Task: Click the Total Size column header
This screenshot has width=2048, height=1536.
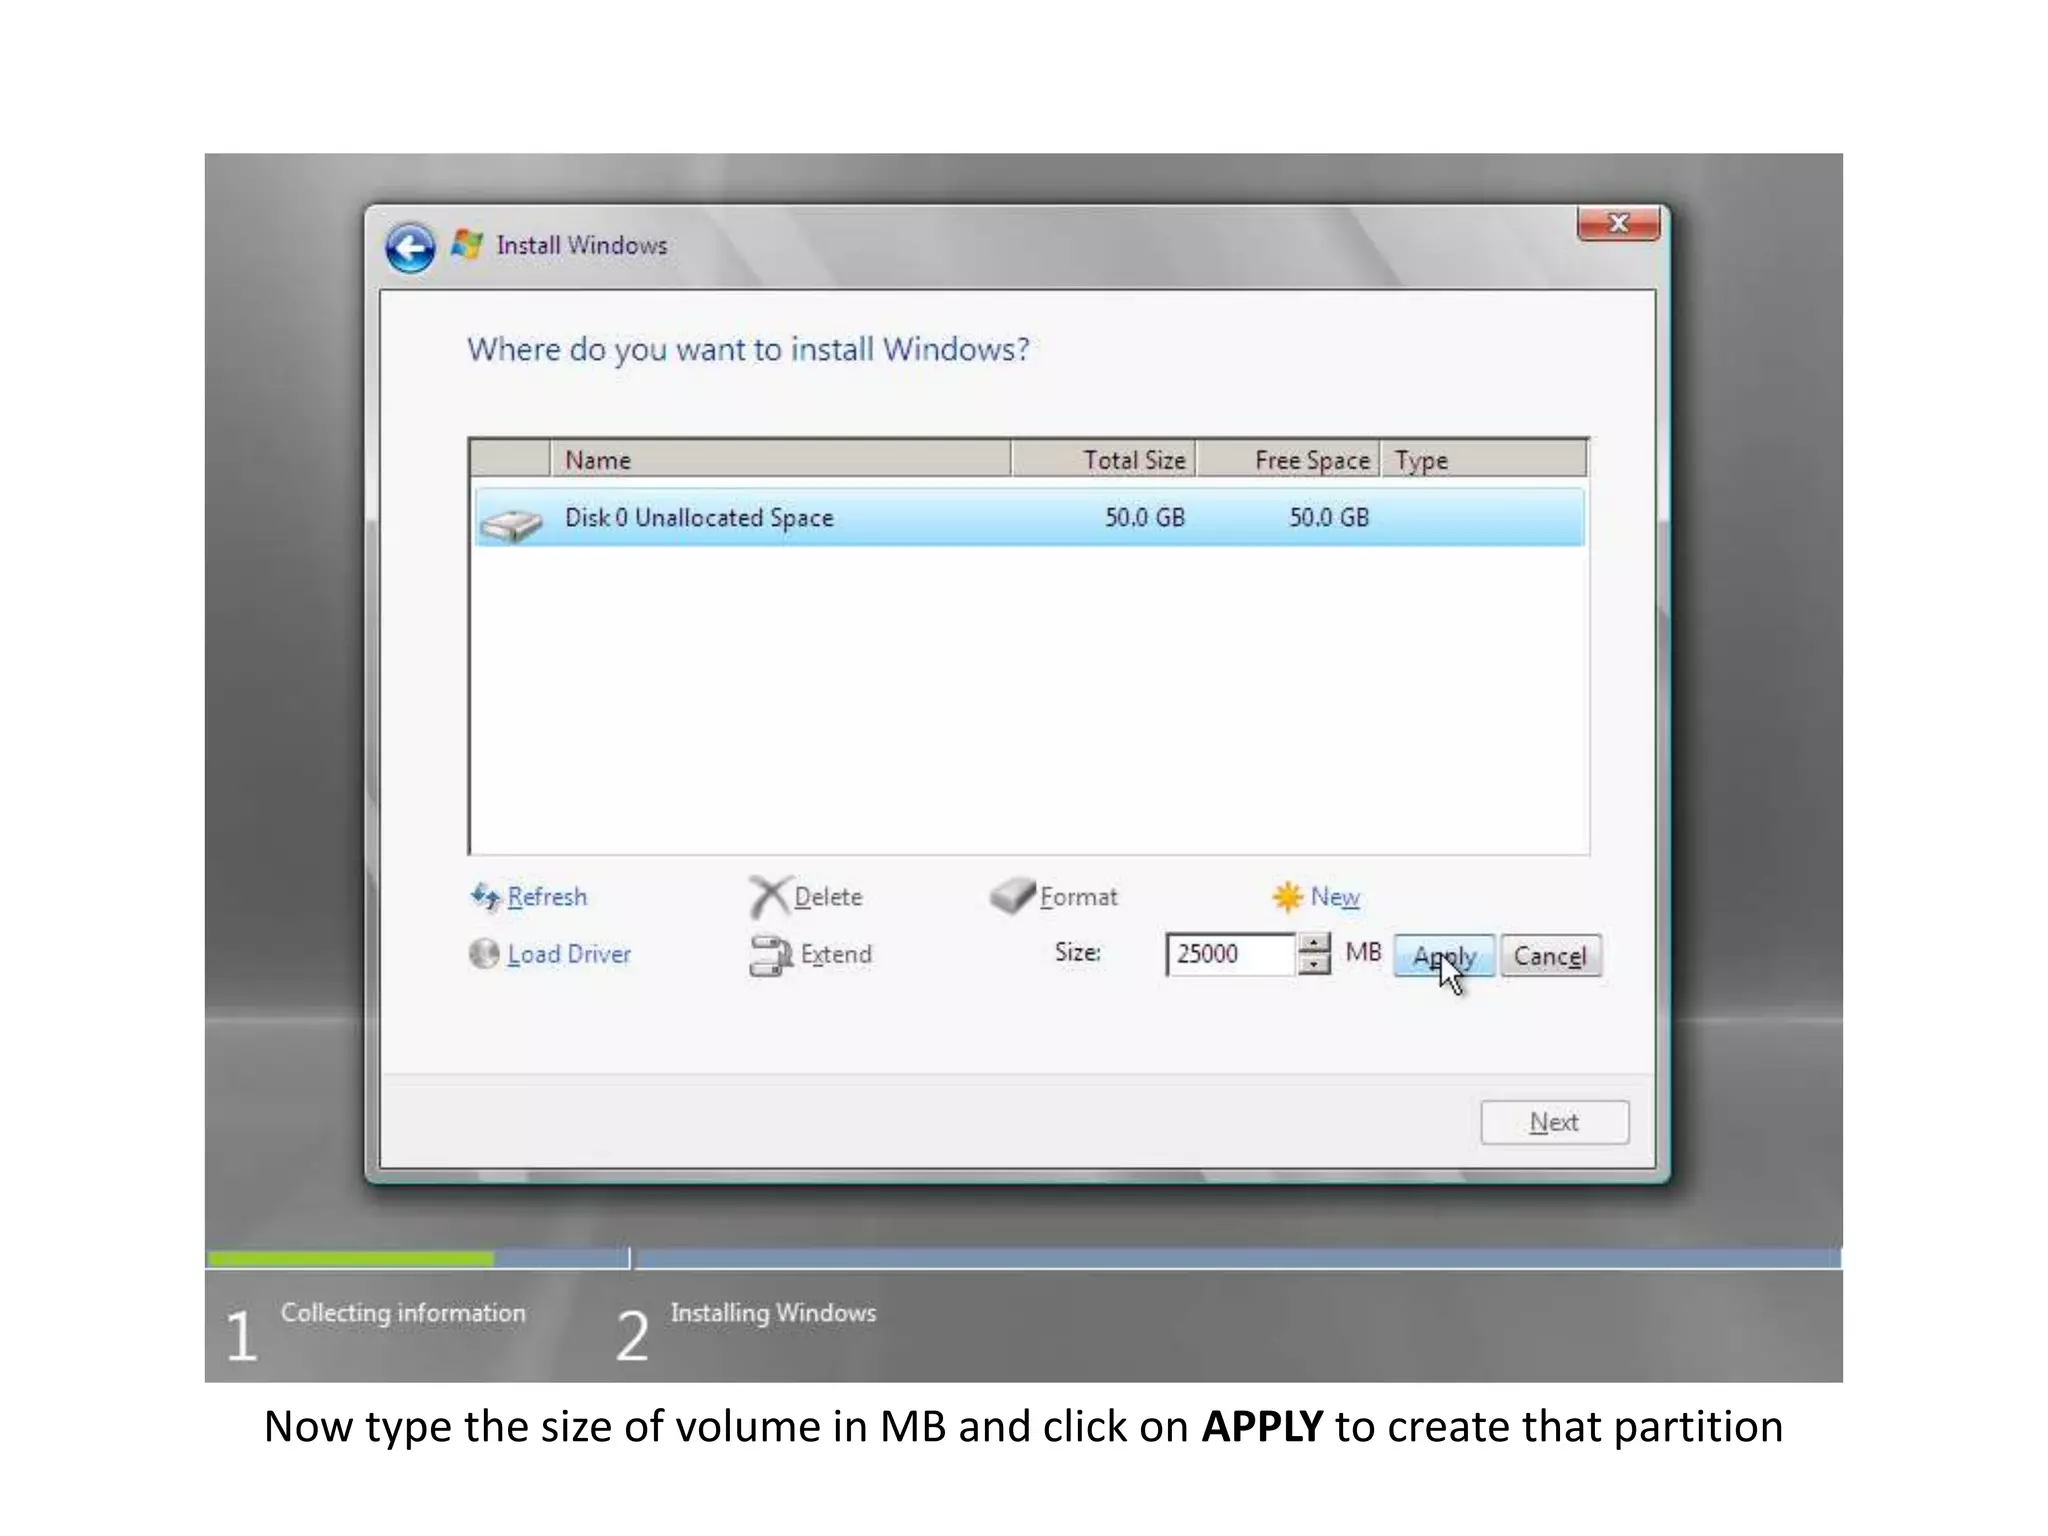Action: coord(1104,460)
